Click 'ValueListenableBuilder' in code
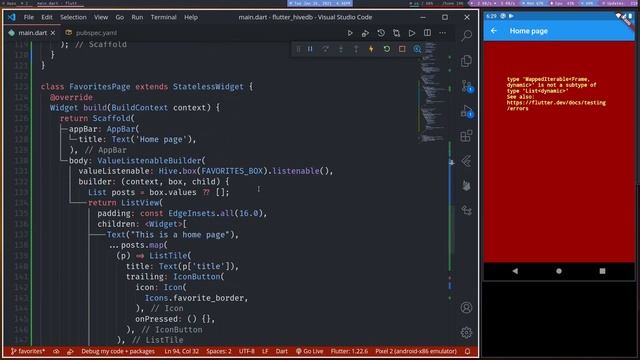This screenshot has height=360, width=640. [149, 161]
